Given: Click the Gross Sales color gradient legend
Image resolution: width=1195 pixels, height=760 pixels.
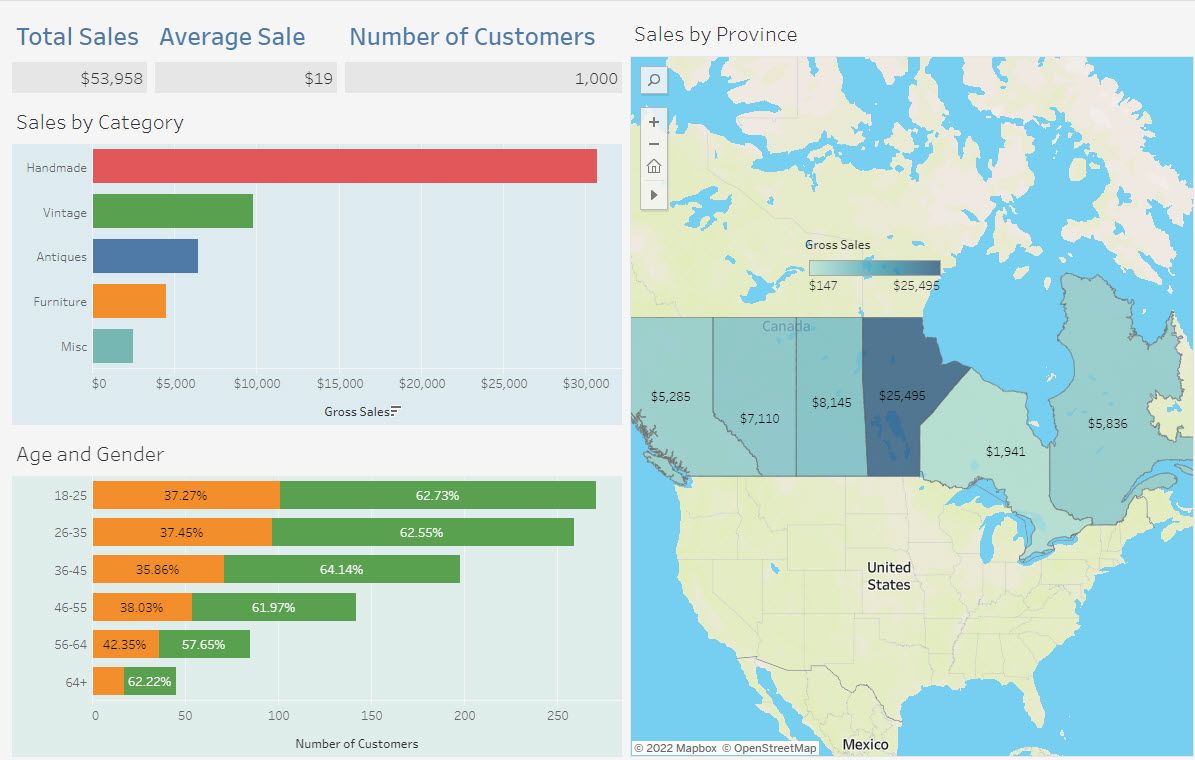Looking at the screenshot, I should point(874,268).
